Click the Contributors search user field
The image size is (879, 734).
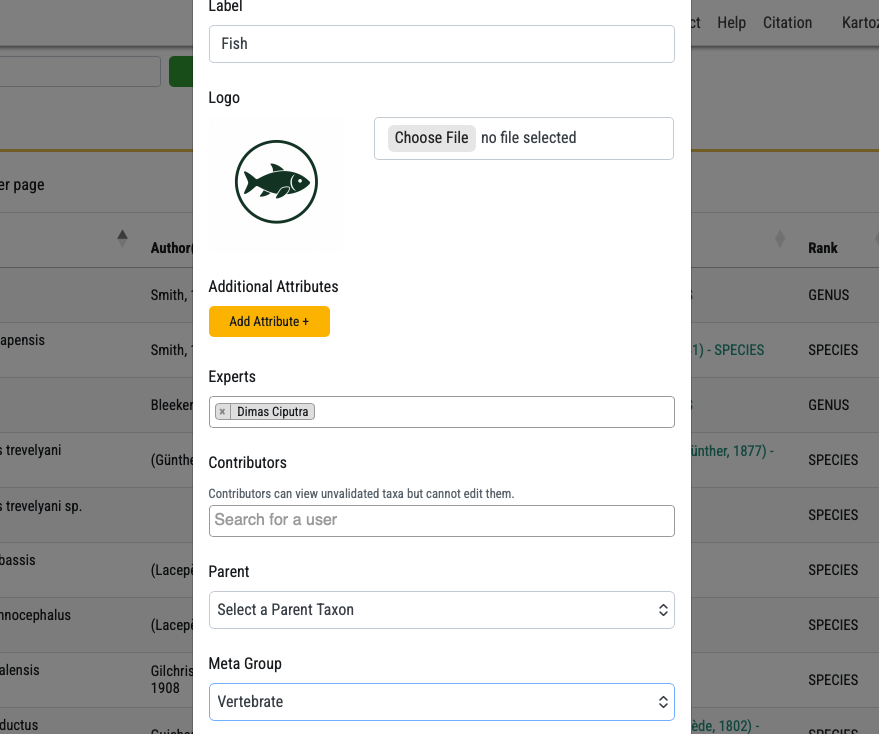pyautogui.click(x=442, y=521)
